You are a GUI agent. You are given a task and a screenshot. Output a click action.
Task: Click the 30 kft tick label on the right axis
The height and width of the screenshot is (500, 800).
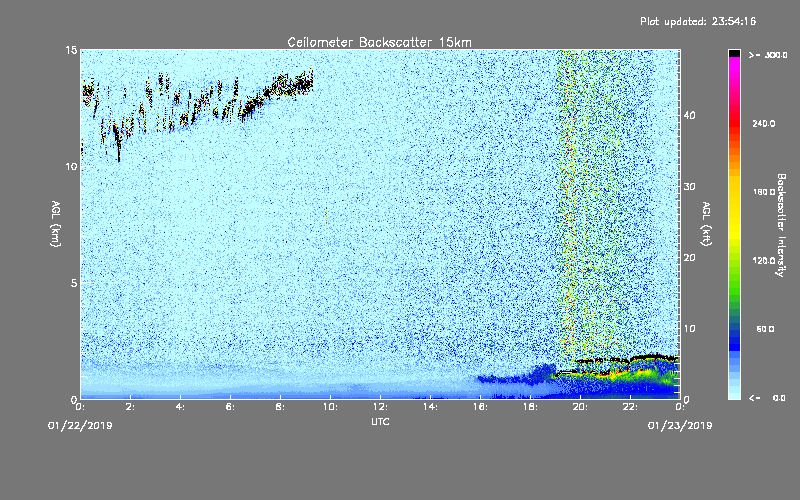coord(689,187)
